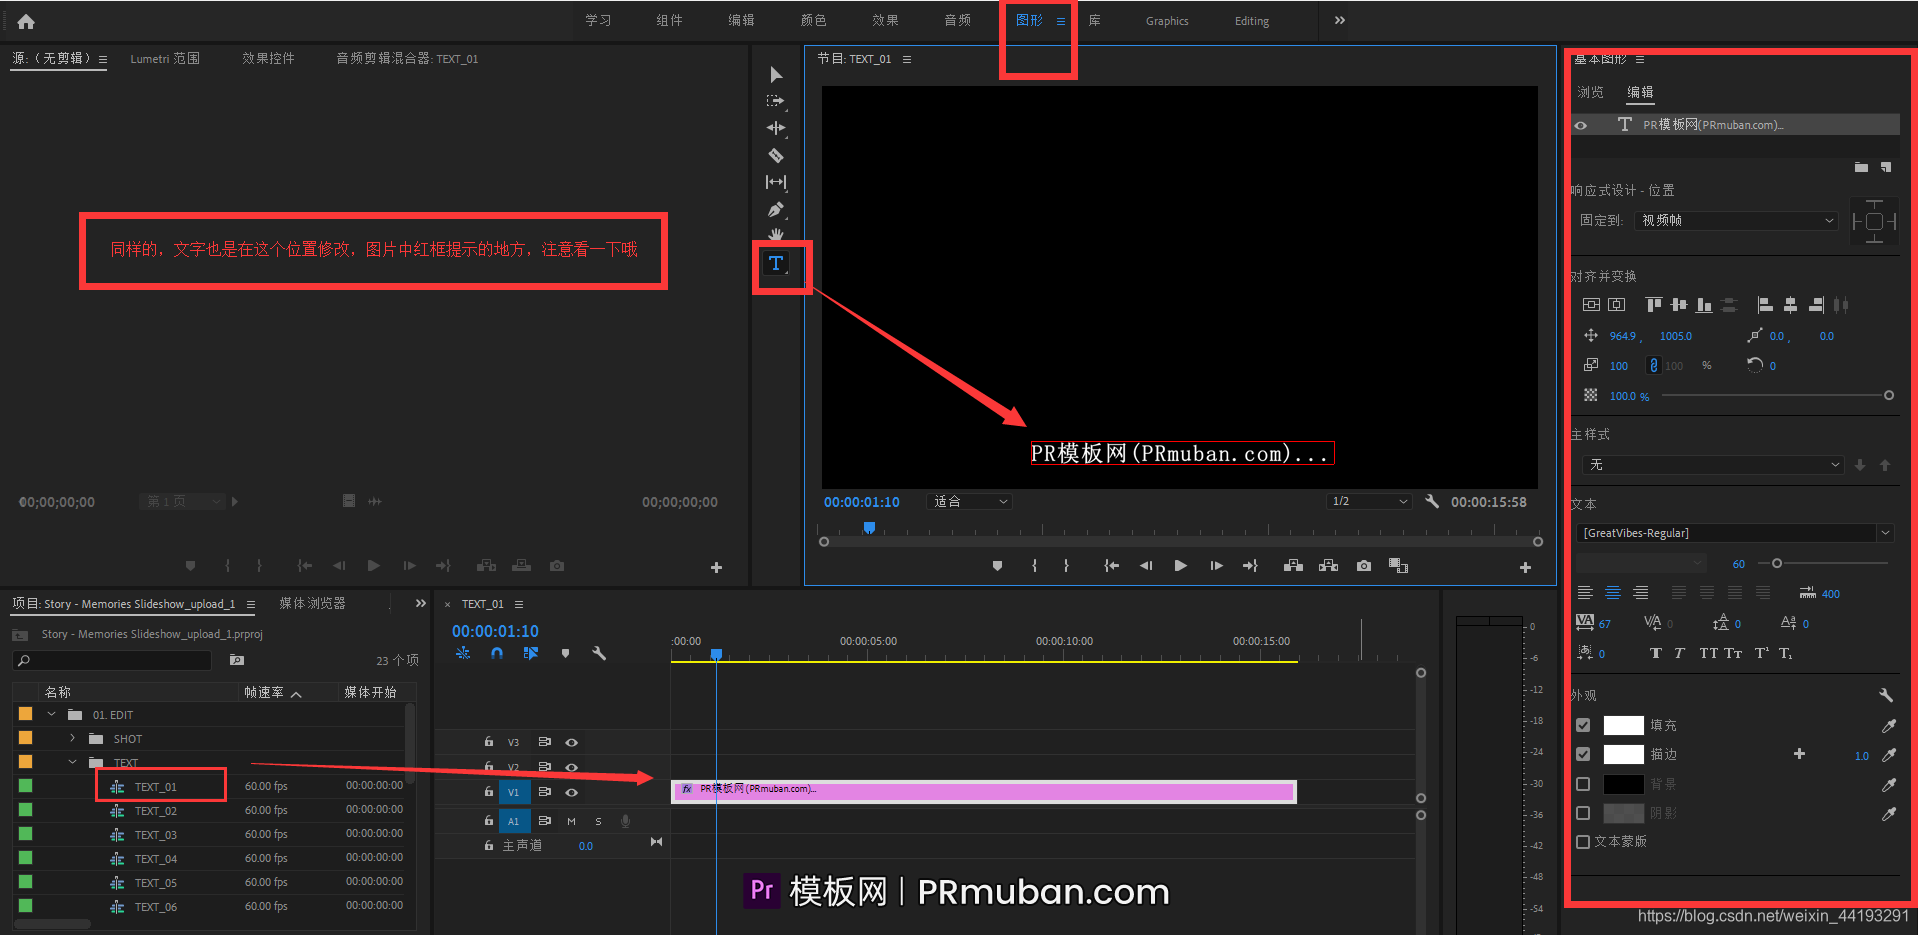Screen dimensions: 1918x935
Task: Mute audio track A1
Action: (x=571, y=821)
